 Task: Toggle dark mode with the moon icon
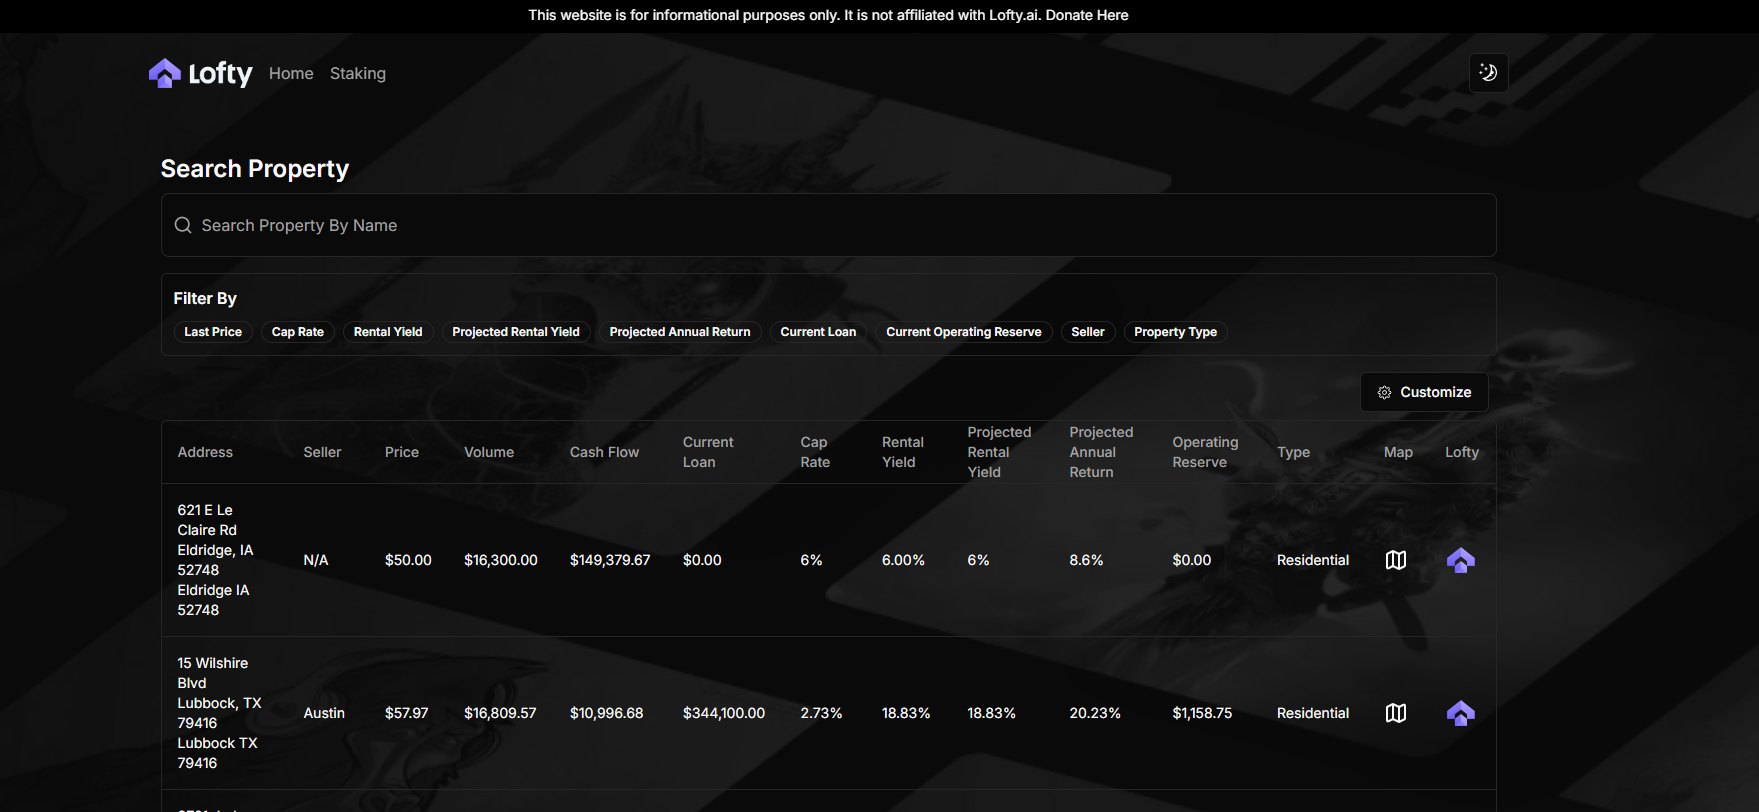point(1488,73)
